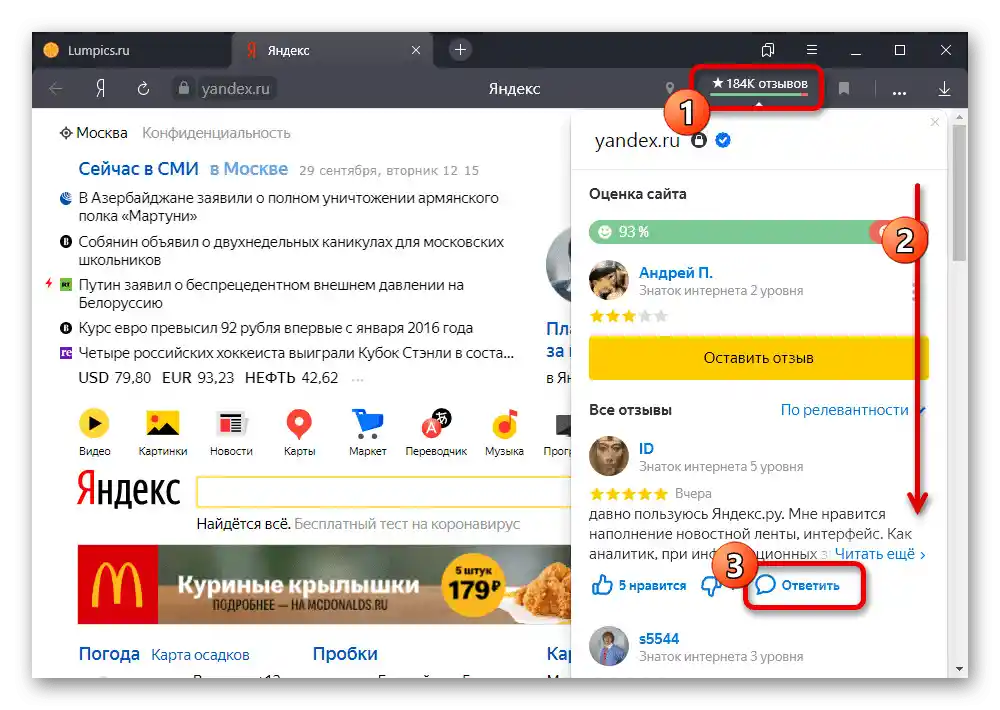Open the bookmarks collections icon
The image size is (1000, 710).
(768, 50)
